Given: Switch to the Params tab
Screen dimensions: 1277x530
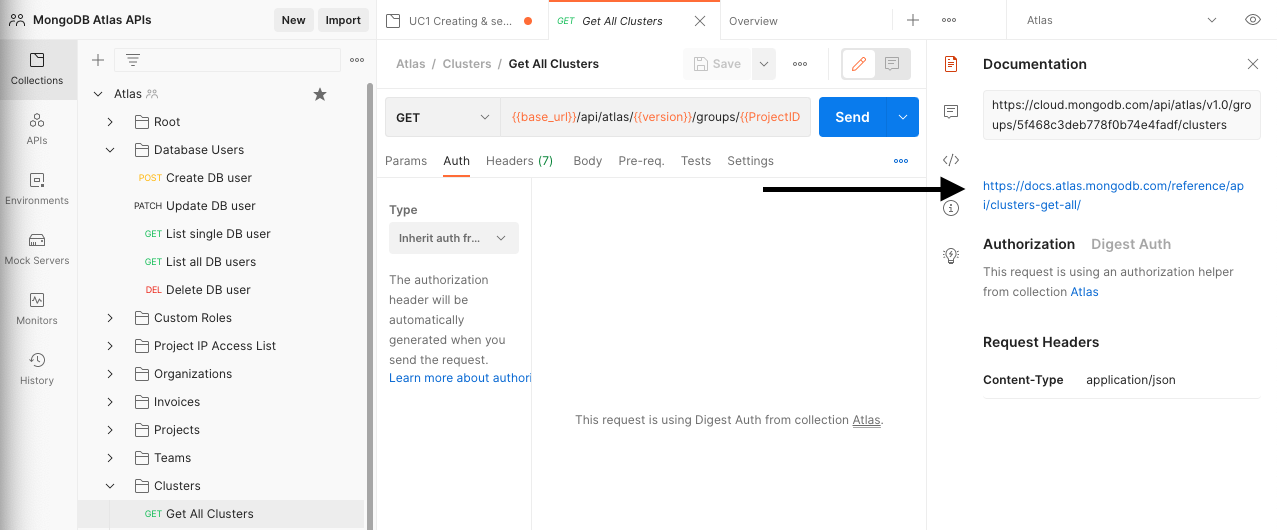Looking at the screenshot, I should 406,161.
